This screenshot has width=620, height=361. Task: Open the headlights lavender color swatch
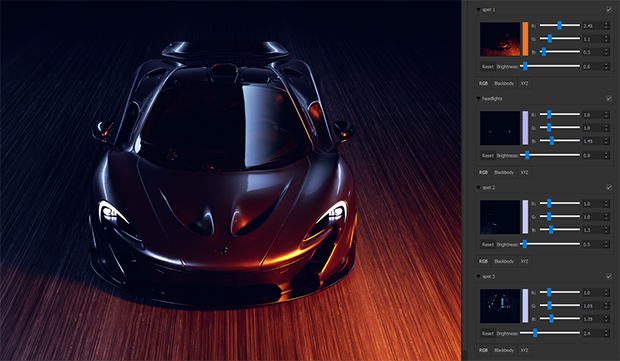tap(525, 128)
